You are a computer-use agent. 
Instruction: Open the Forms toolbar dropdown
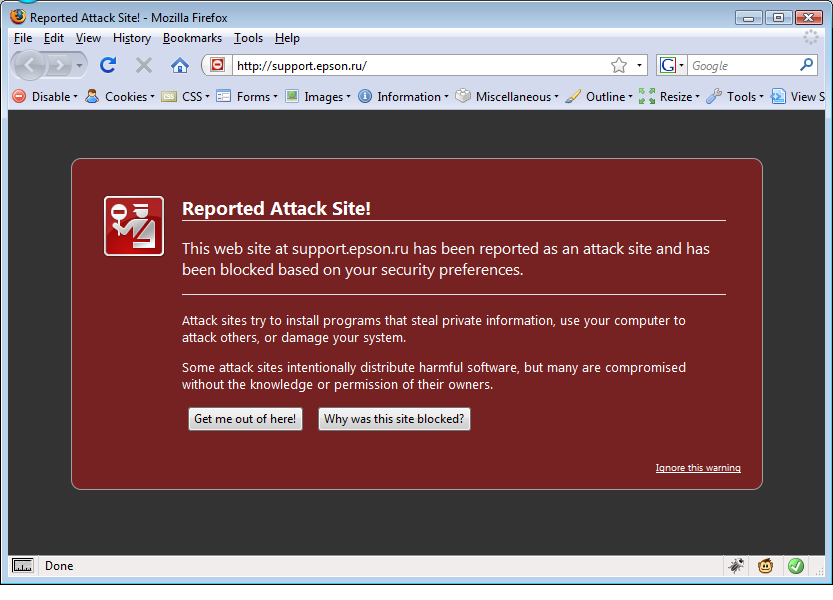[257, 97]
